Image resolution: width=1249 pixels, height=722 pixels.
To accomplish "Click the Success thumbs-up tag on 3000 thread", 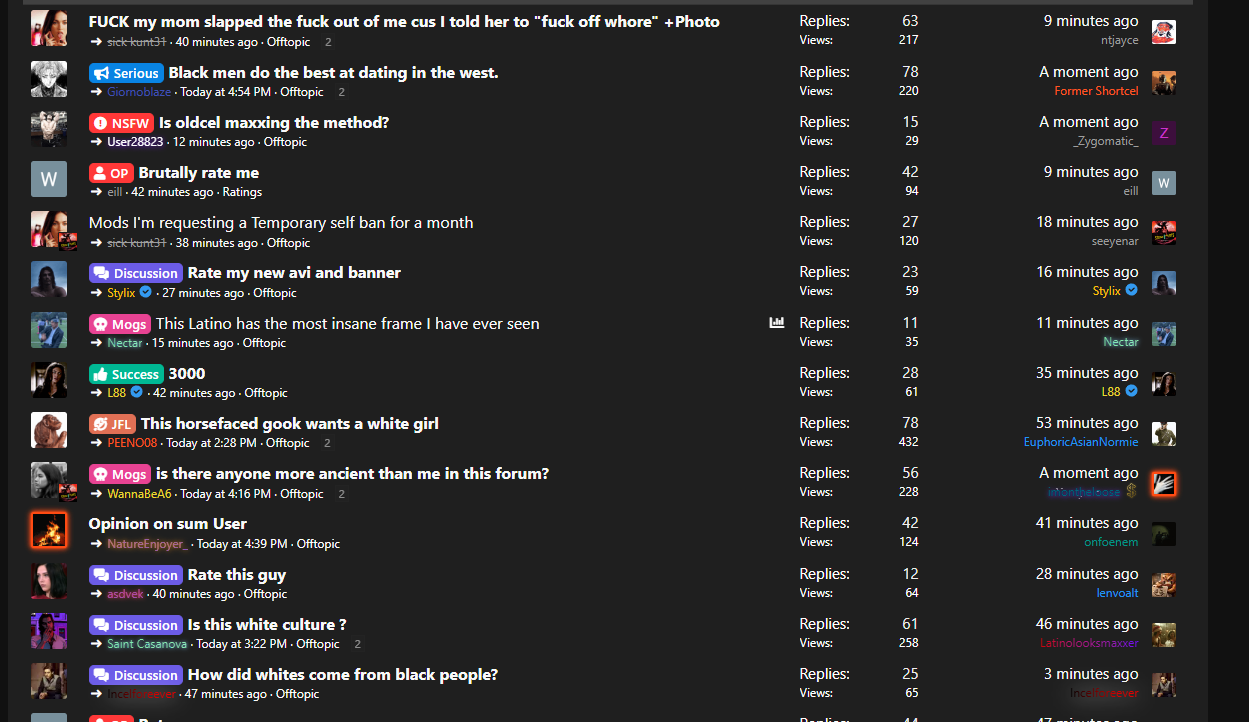I will [125, 374].
